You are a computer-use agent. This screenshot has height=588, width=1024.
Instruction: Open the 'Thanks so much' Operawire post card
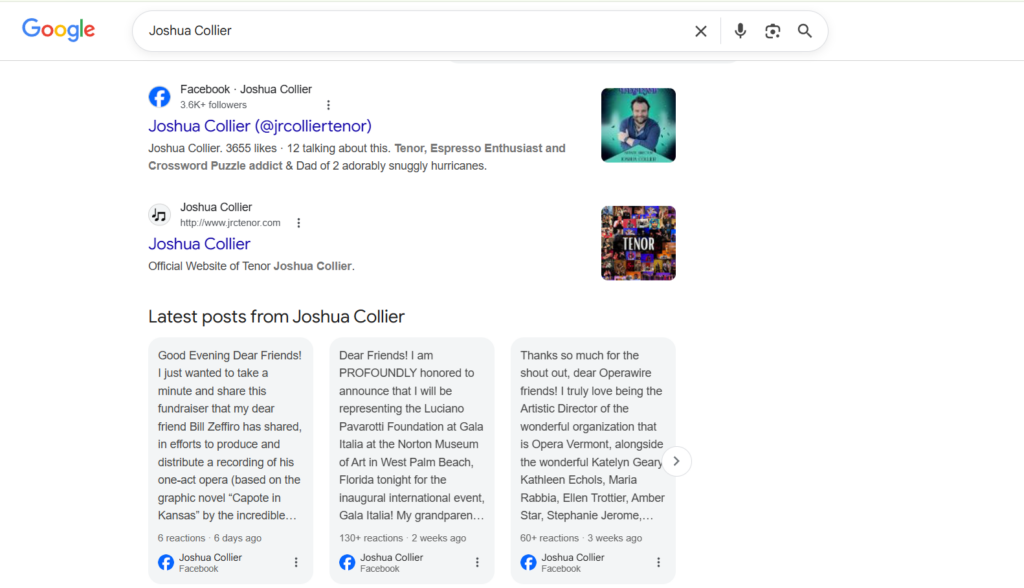click(x=593, y=461)
